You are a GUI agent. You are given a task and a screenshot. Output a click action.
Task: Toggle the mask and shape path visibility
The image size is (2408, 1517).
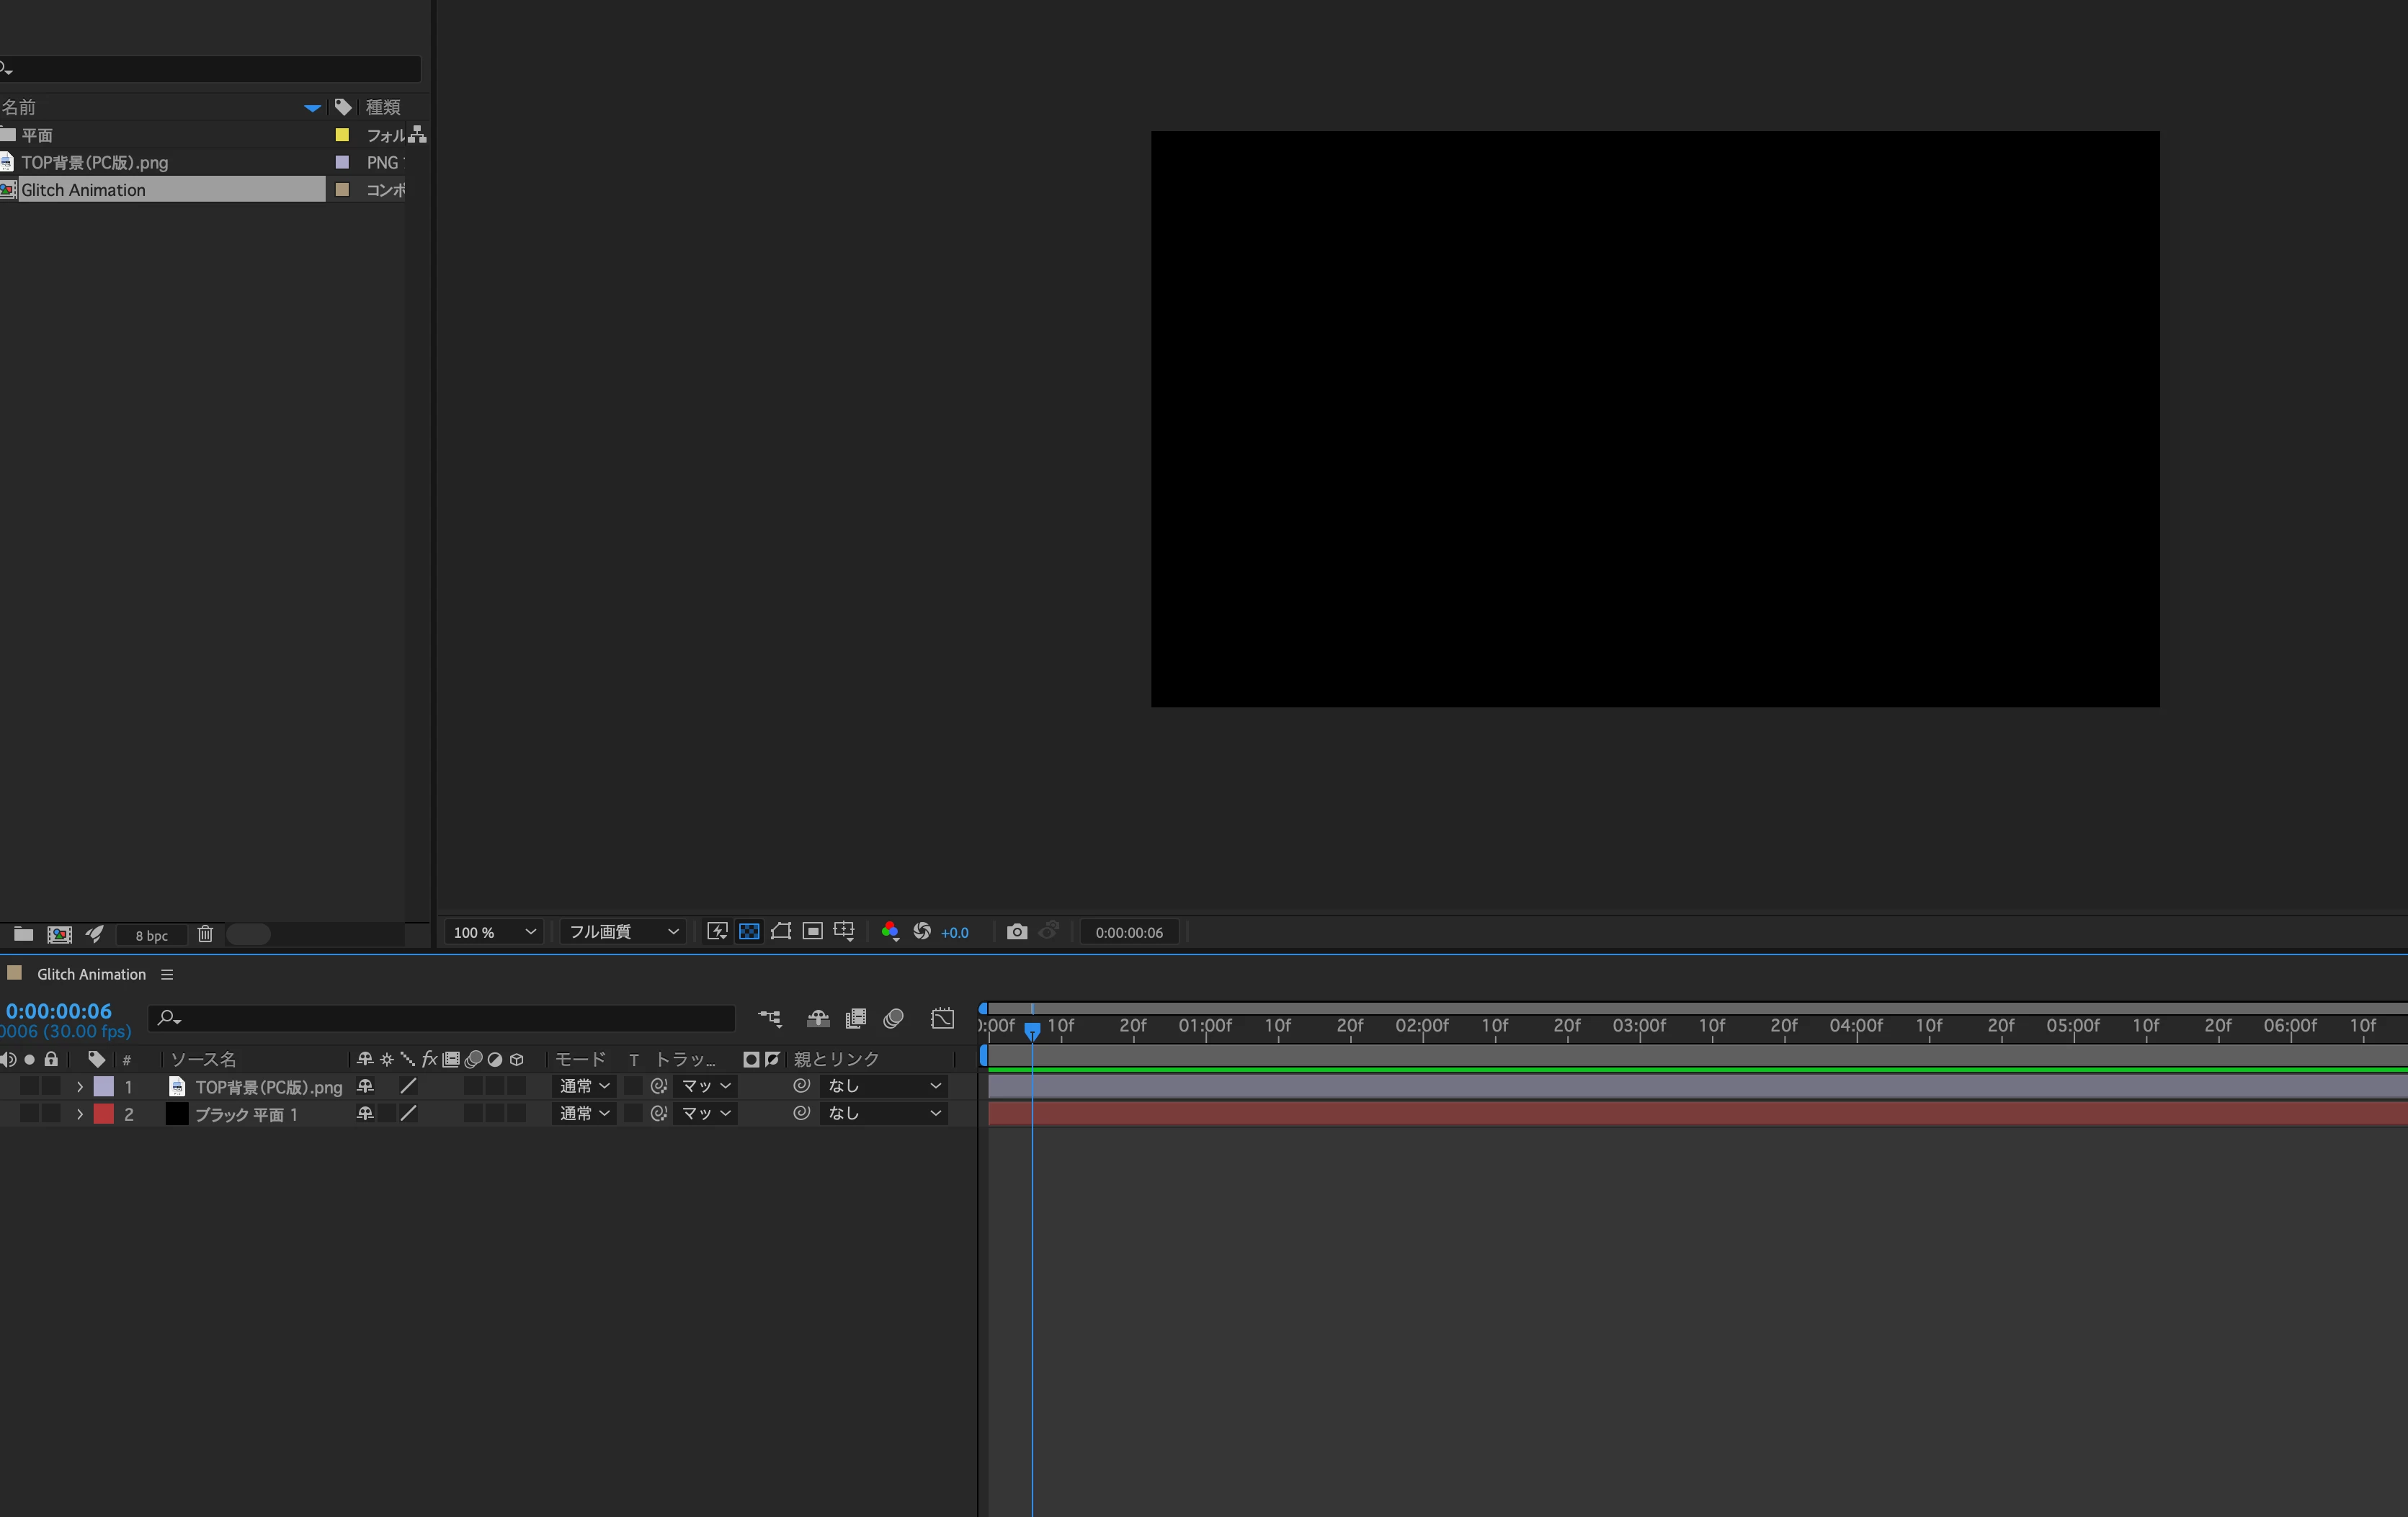point(781,932)
